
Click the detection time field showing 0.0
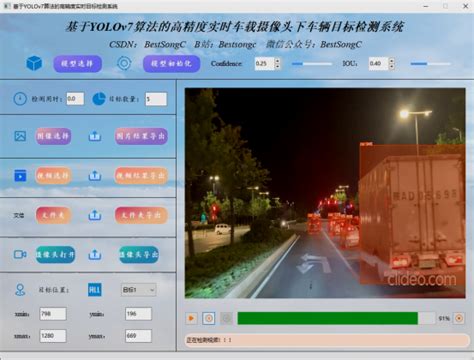pos(75,99)
